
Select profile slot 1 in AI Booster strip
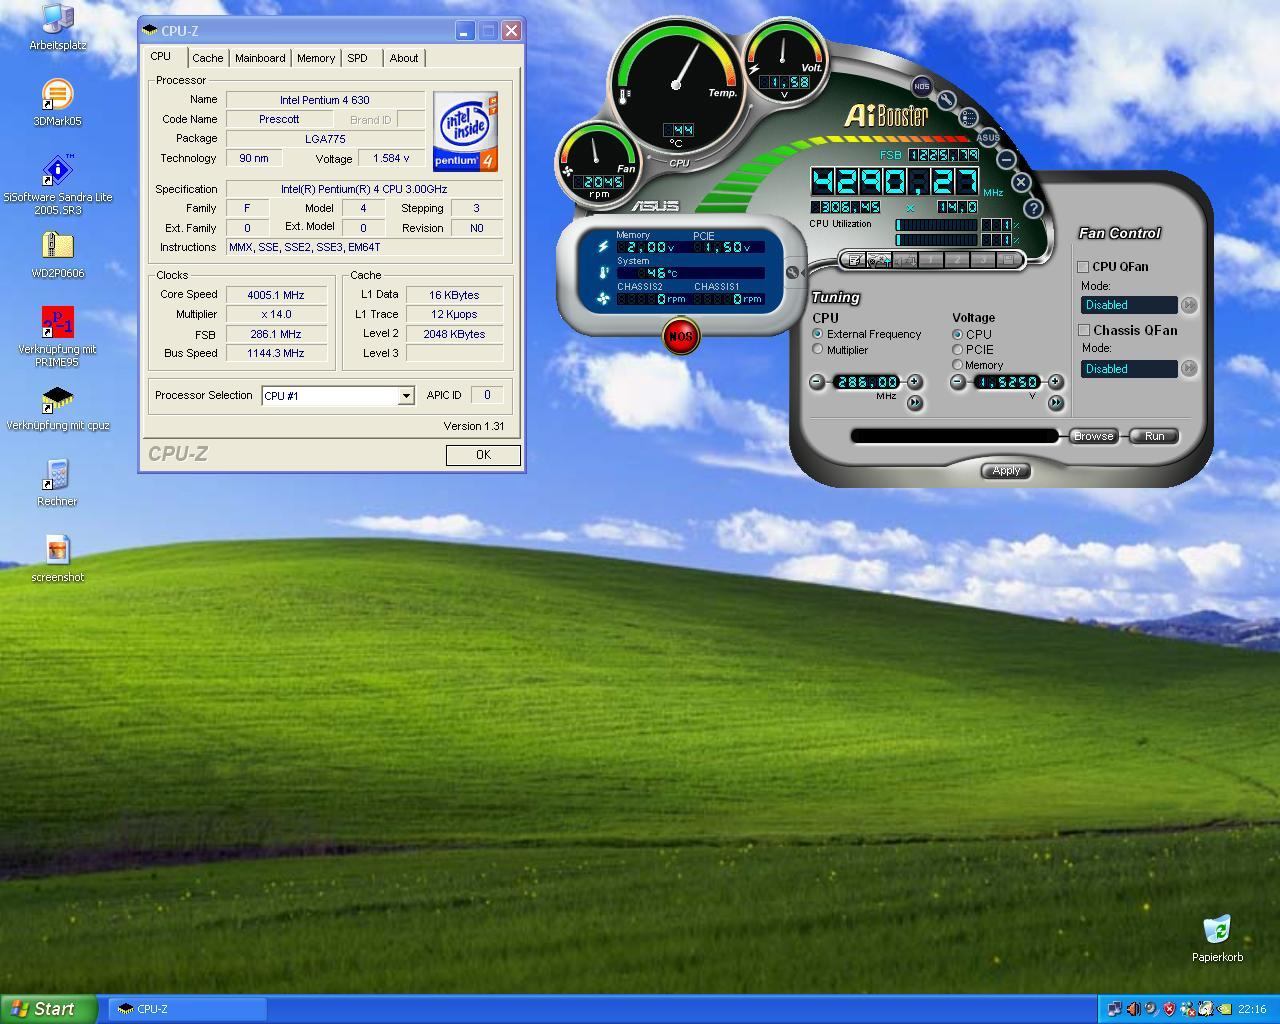pos(930,261)
